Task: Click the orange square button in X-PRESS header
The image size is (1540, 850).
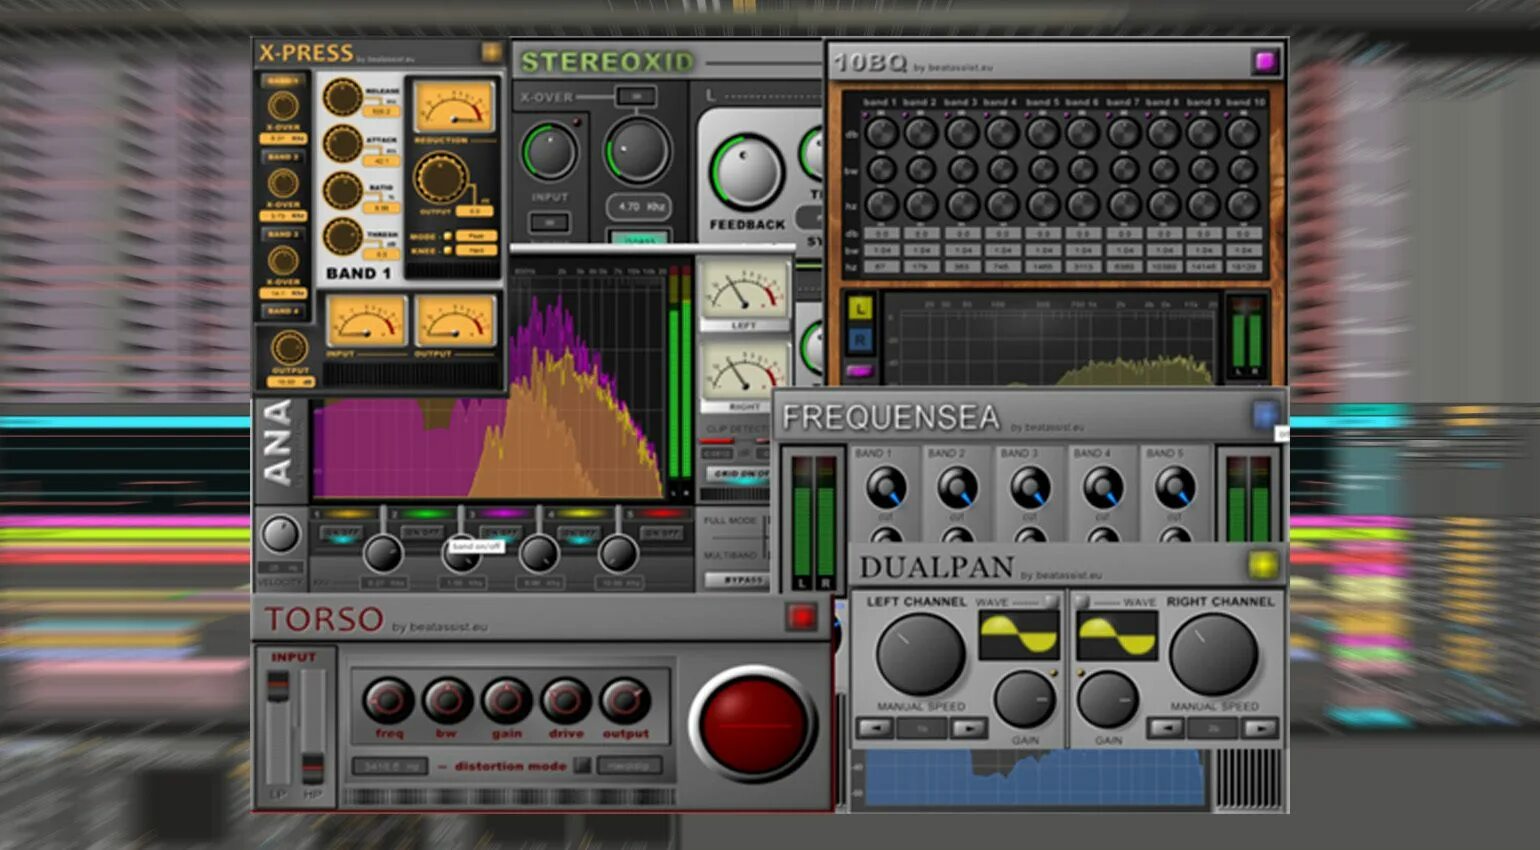Action: click(491, 52)
